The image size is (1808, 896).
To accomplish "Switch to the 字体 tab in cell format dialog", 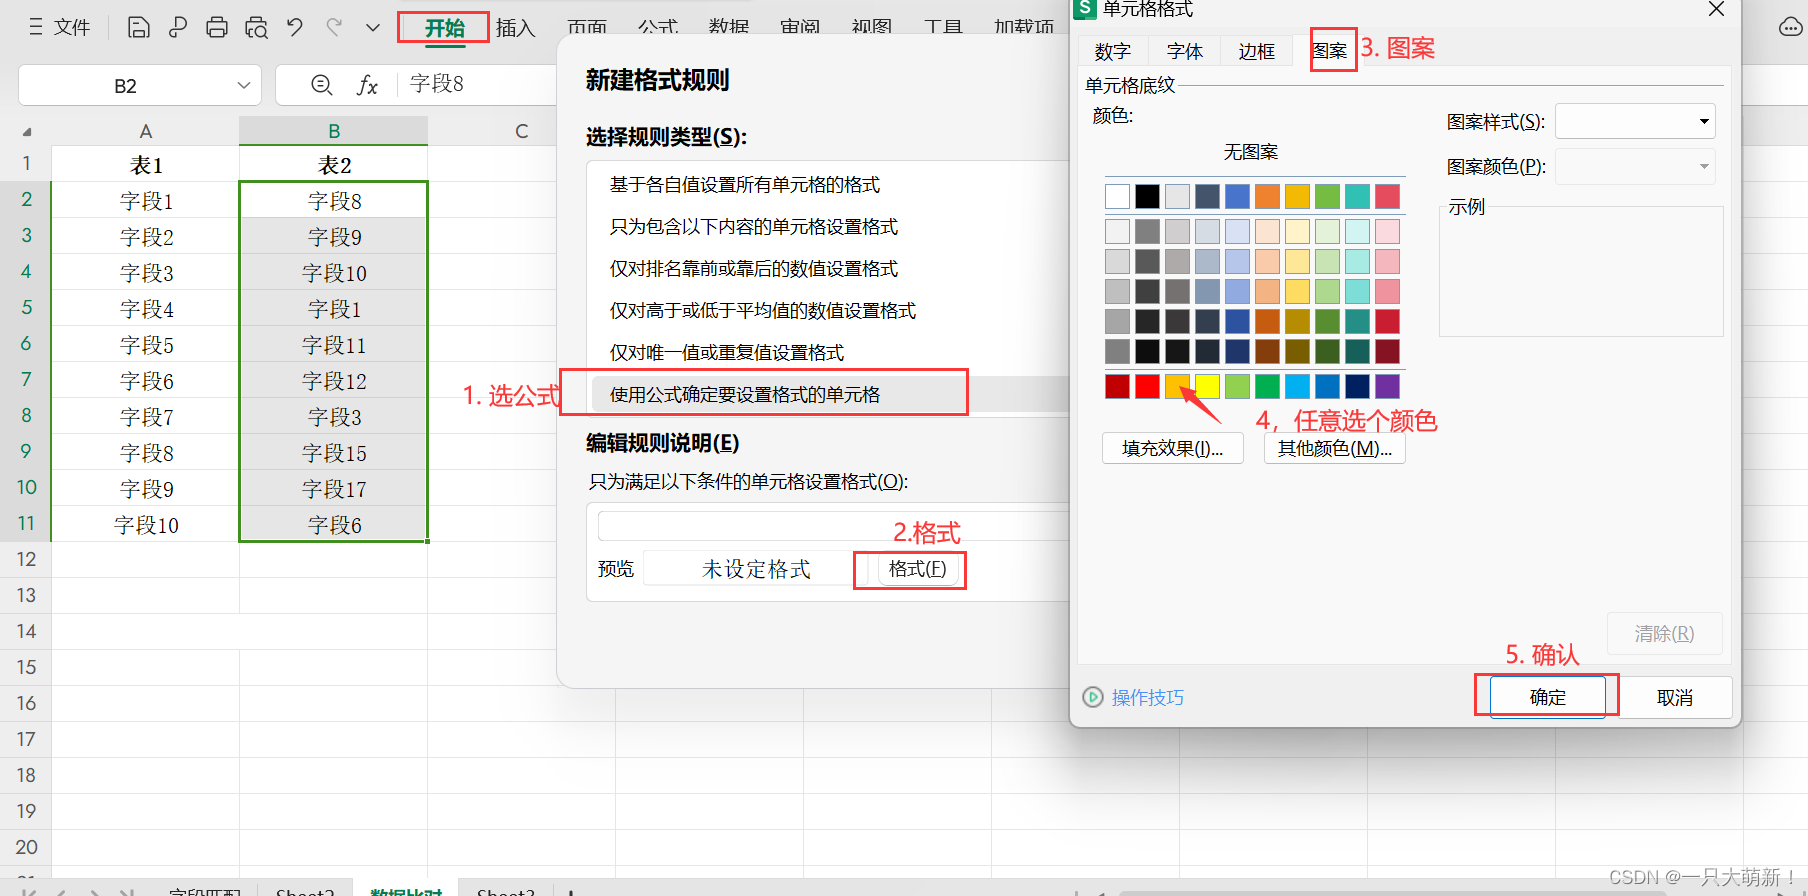I will click(1185, 51).
